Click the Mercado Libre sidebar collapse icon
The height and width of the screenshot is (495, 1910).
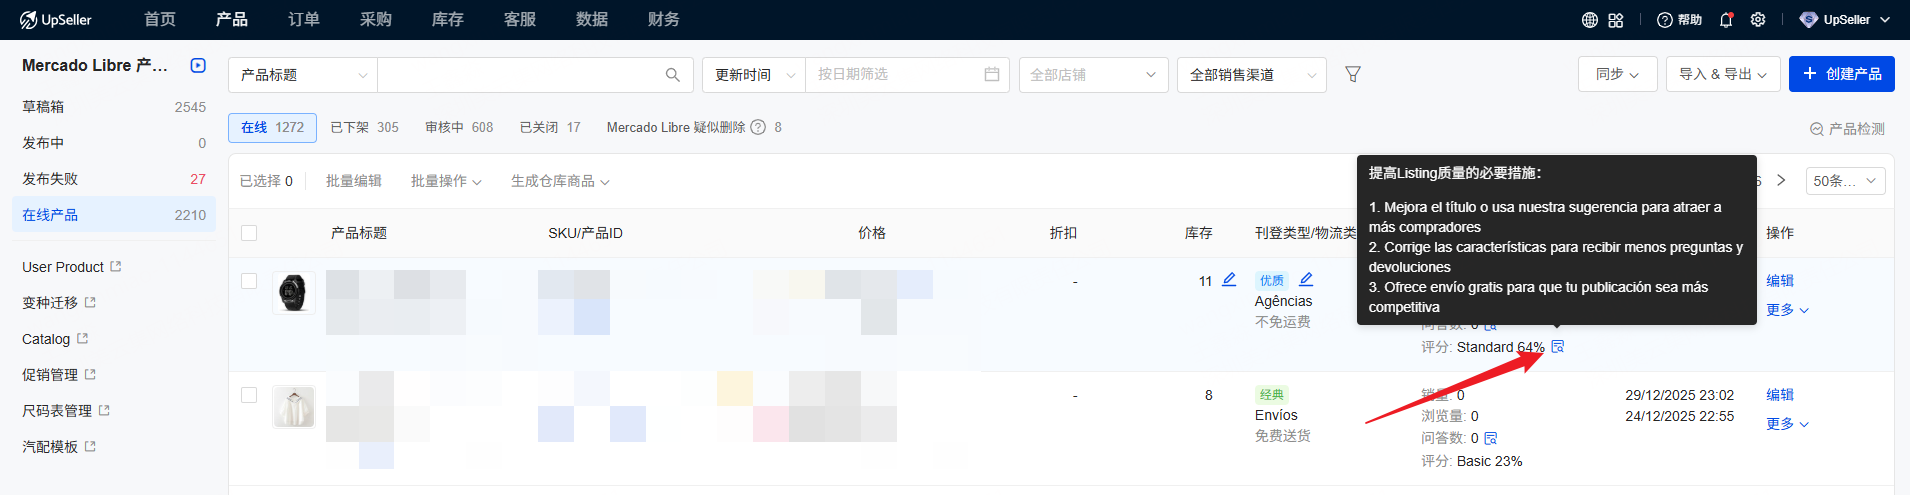click(198, 66)
